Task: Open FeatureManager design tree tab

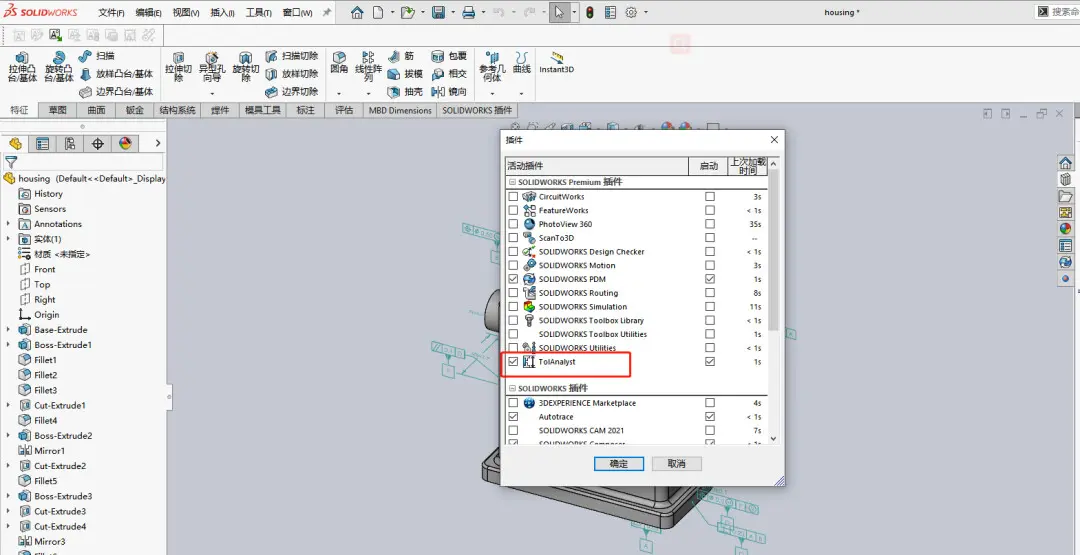Action: 15,143
